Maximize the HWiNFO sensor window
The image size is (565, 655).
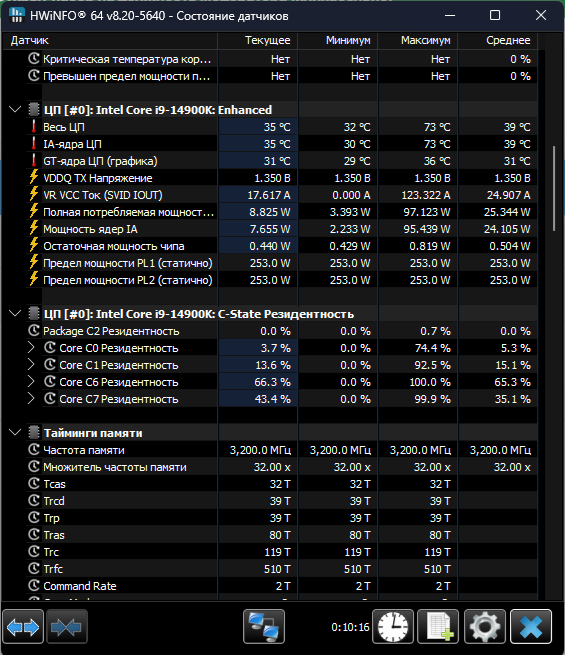pyautogui.click(x=495, y=15)
